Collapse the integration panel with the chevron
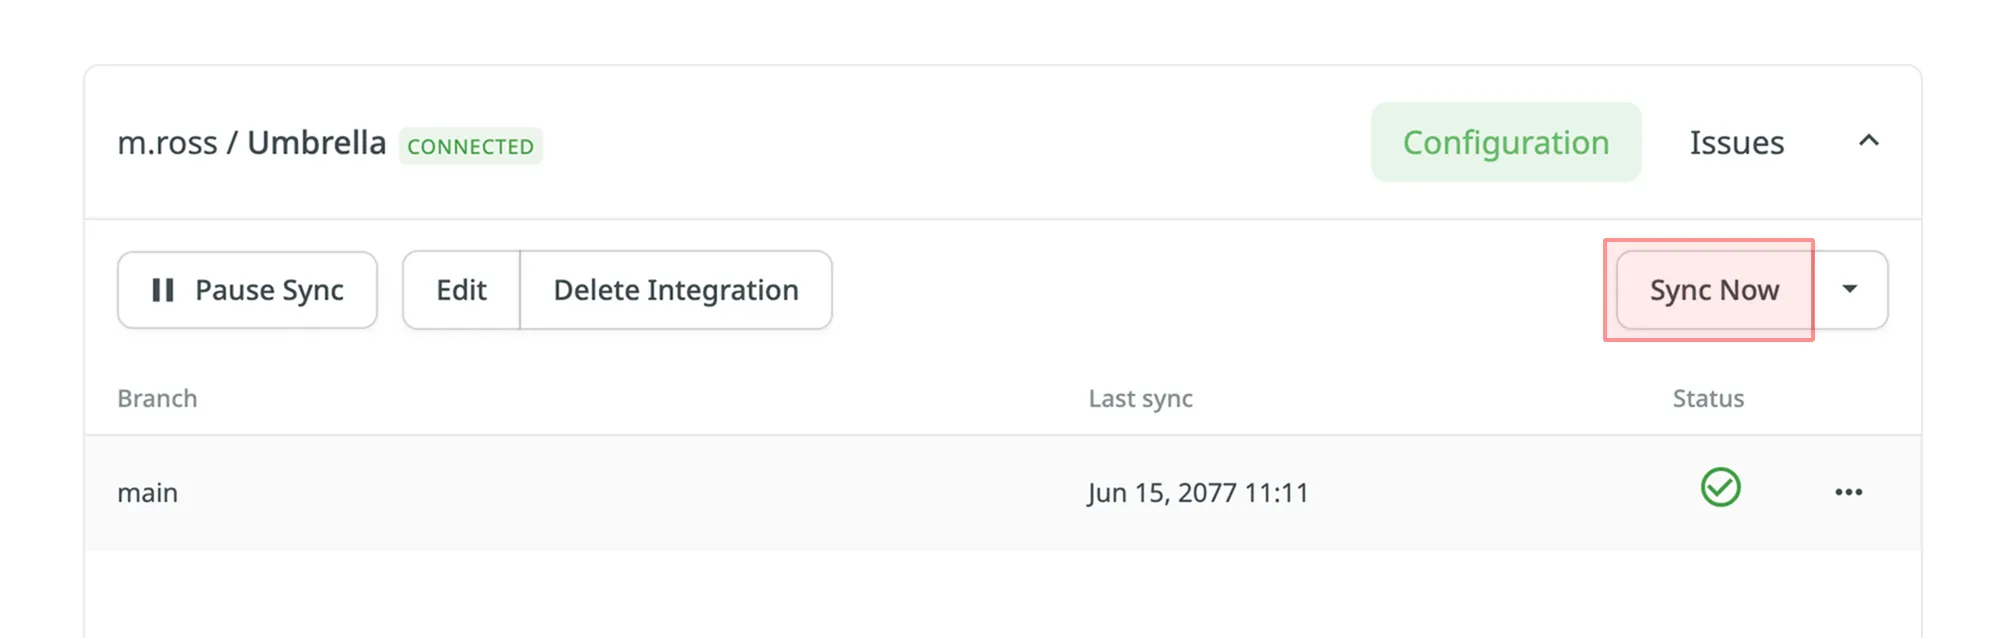Image resolution: width=1999 pixels, height=638 pixels. [x=1869, y=142]
